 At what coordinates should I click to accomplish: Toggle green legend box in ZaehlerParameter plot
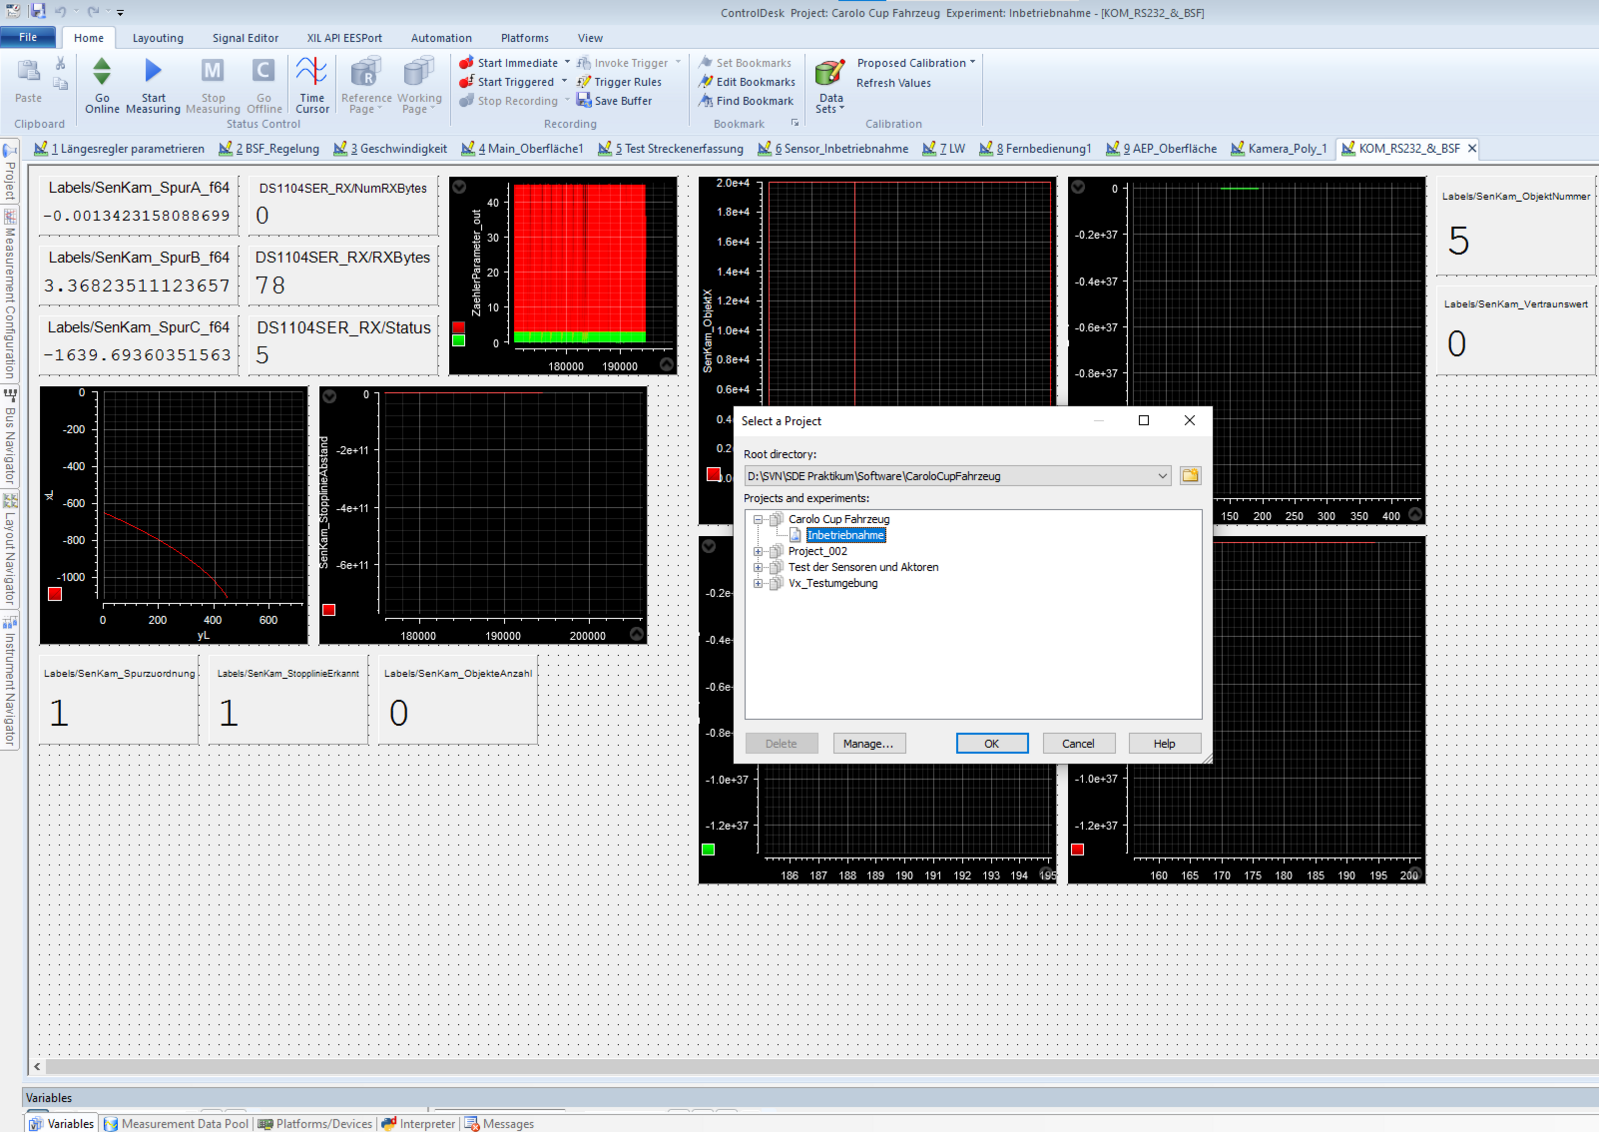point(458,341)
